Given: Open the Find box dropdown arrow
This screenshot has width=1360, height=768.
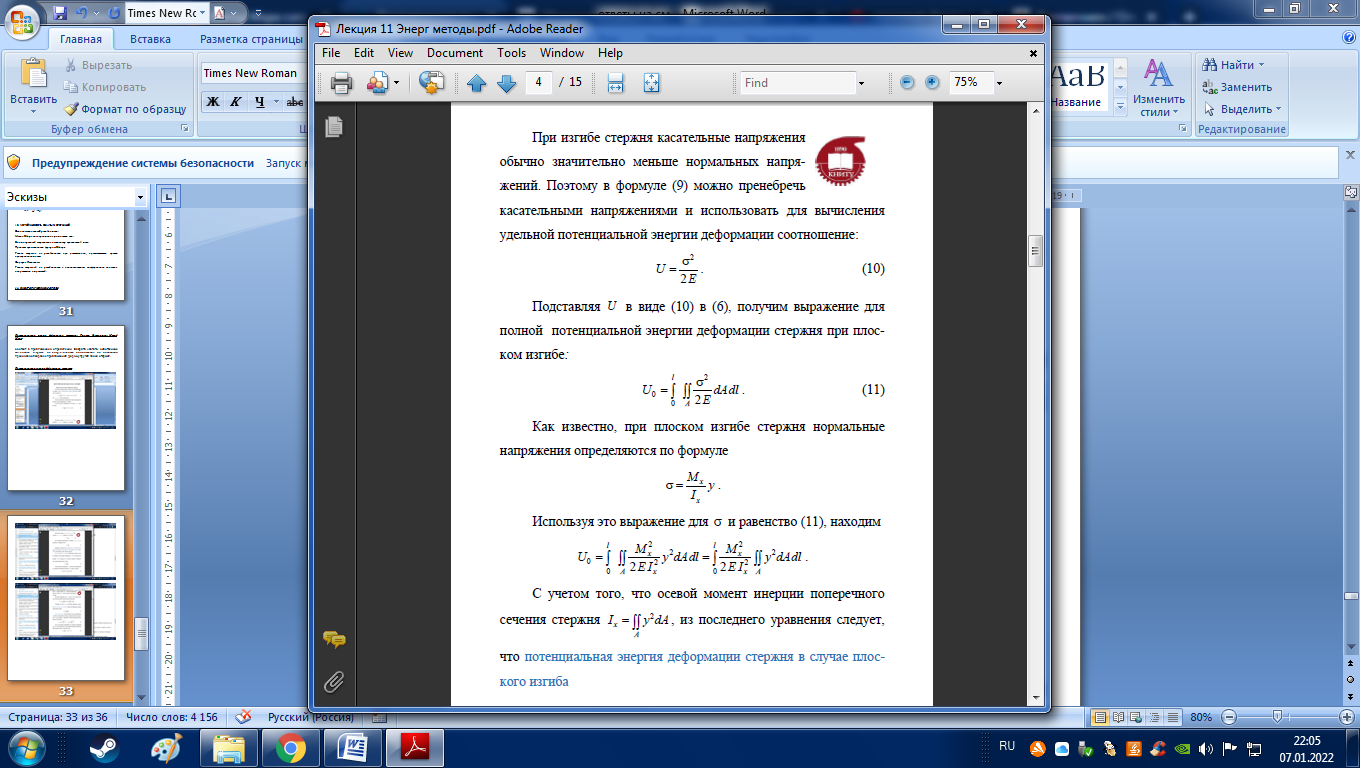Looking at the screenshot, I should click(861, 83).
